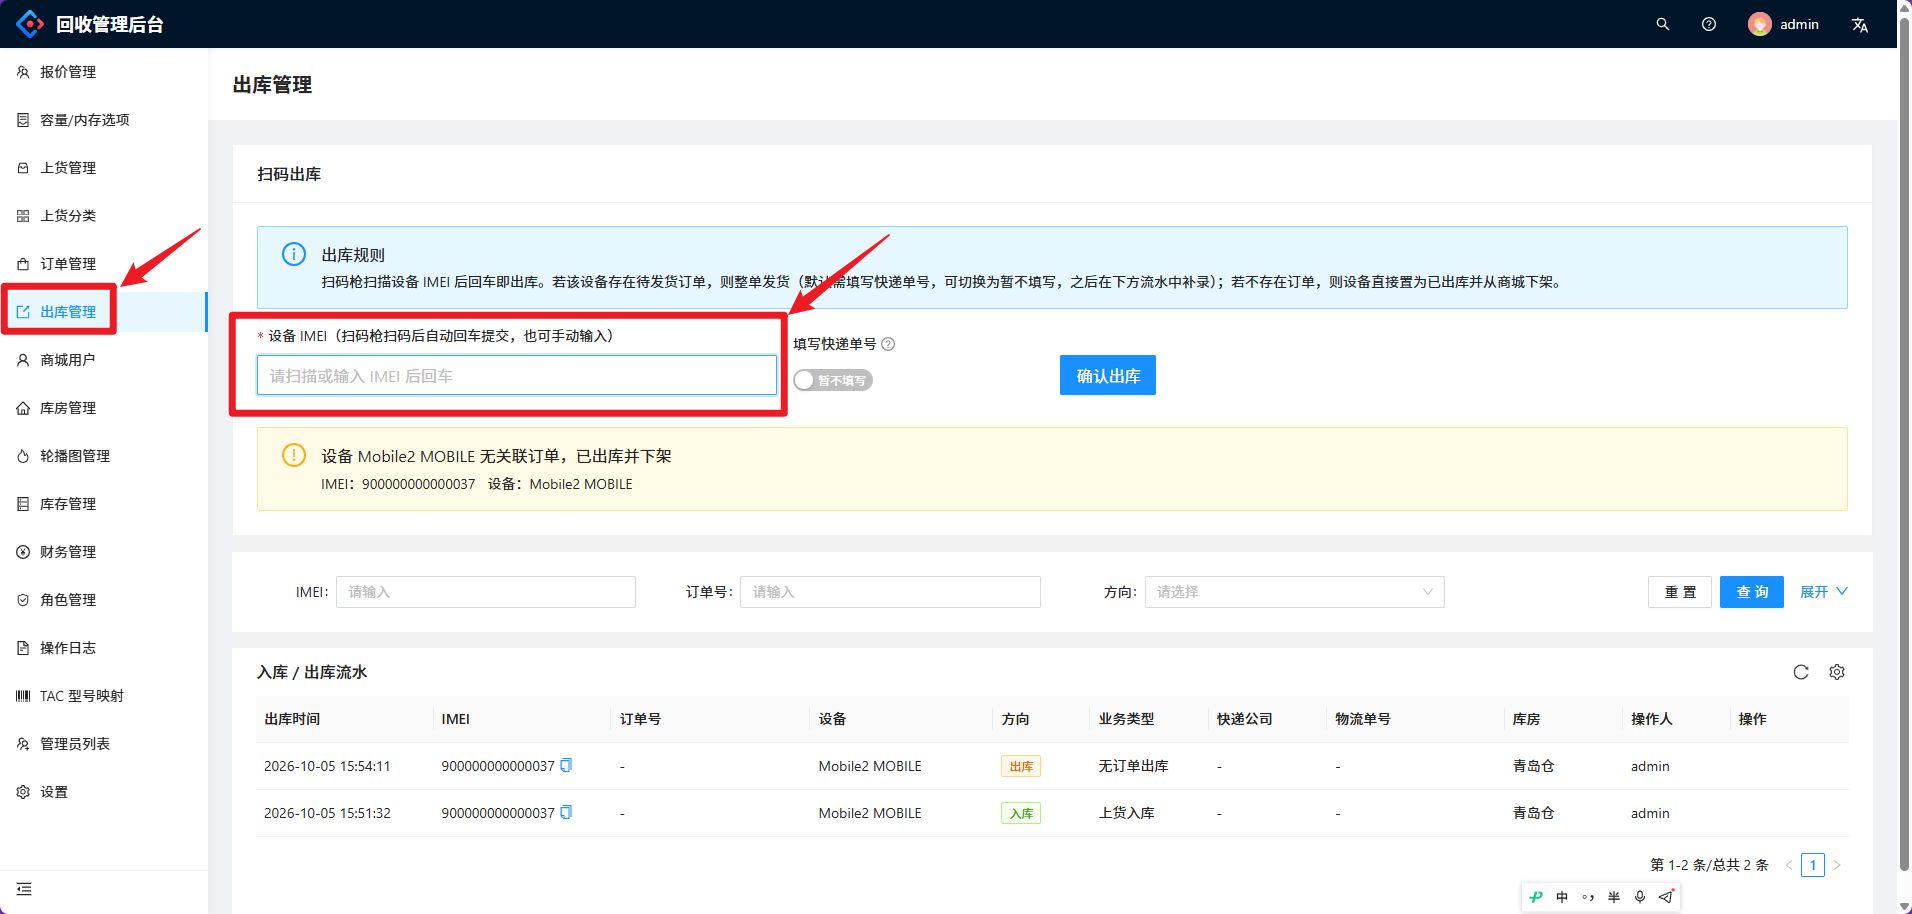Screen dimensions: 1912x914
Task: Click the 入库 direction tag
Action: [x=1021, y=813]
